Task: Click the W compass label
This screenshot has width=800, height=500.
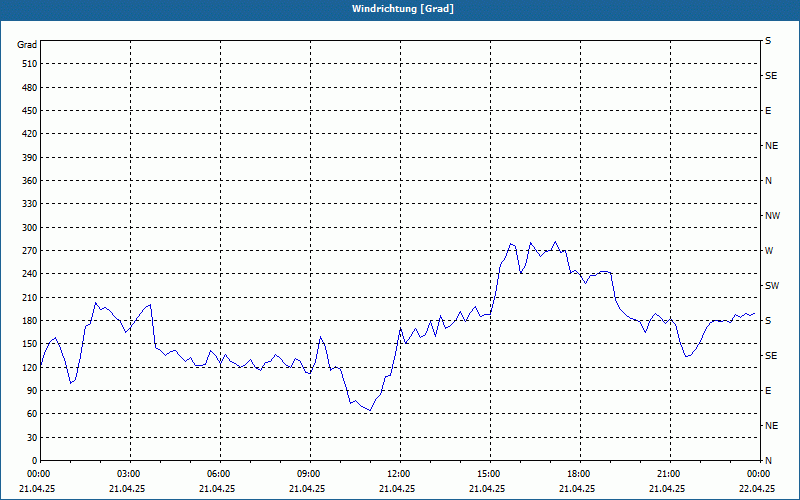Action: pyautogui.click(x=769, y=251)
